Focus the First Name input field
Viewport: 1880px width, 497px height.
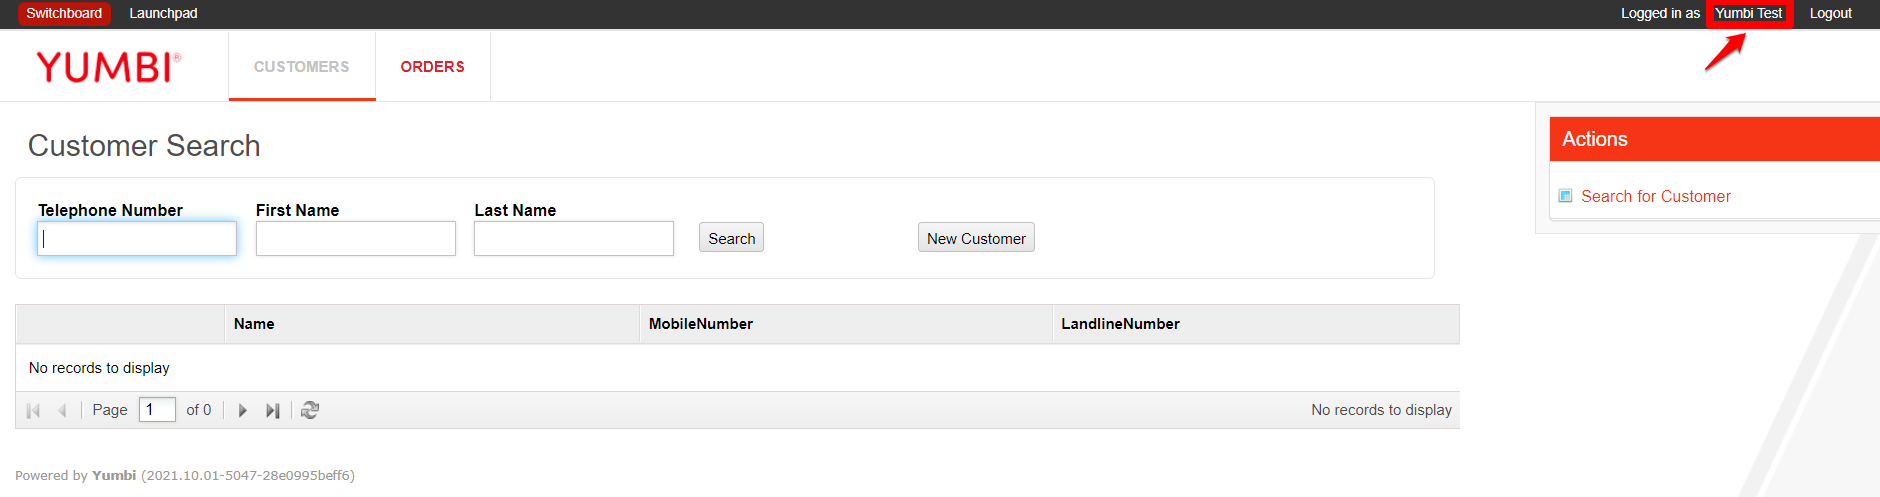pyautogui.click(x=356, y=238)
